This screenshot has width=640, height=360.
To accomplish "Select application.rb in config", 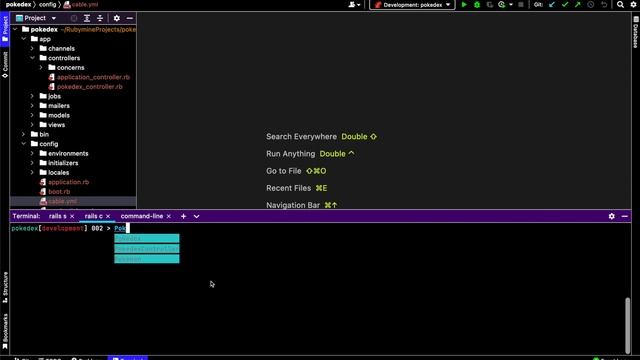I will point(68,182).
